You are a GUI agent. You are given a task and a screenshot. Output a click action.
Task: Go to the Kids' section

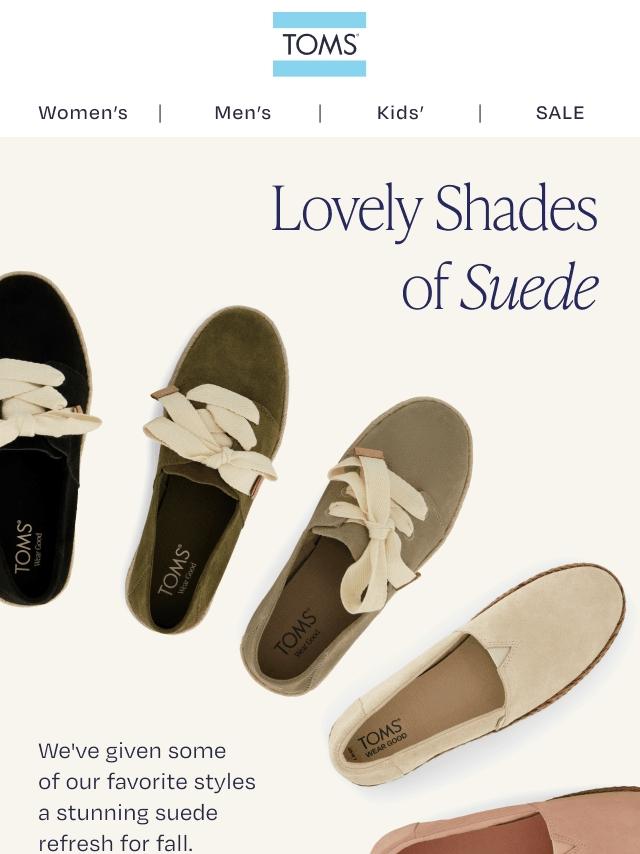400,113
